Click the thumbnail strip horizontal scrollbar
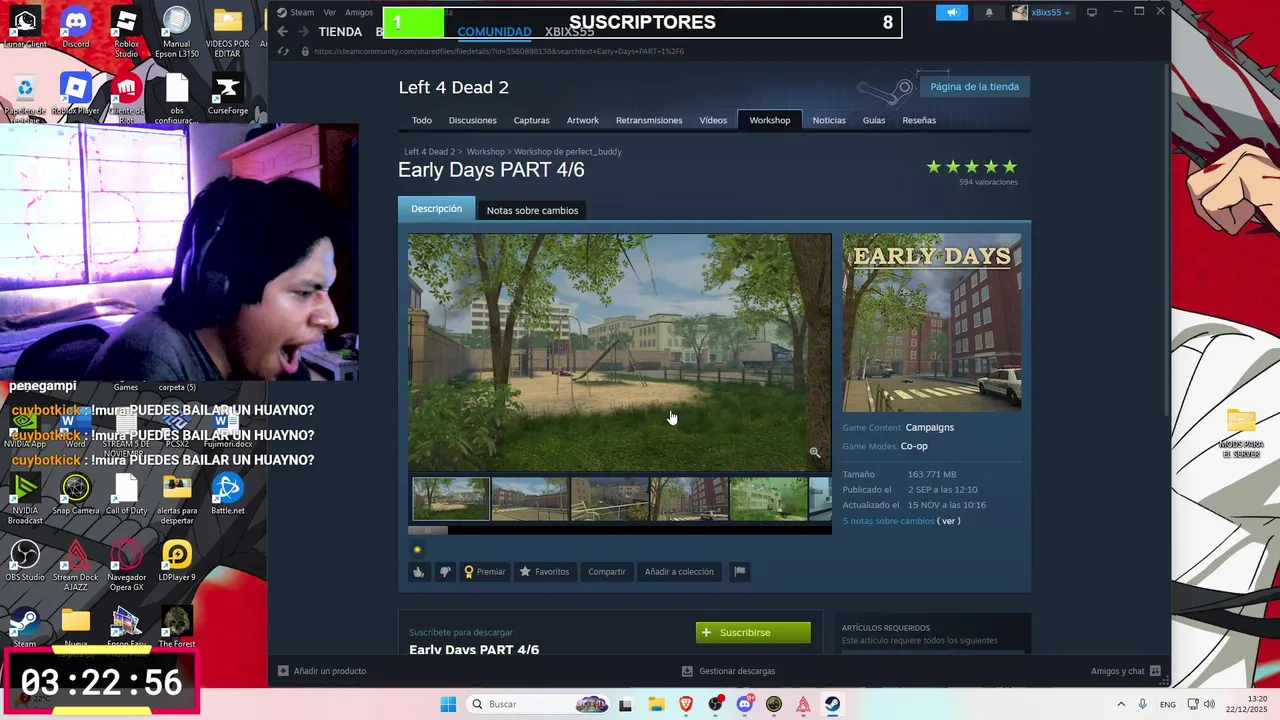The image size is (1280, 720). click(x=619, y=529)
